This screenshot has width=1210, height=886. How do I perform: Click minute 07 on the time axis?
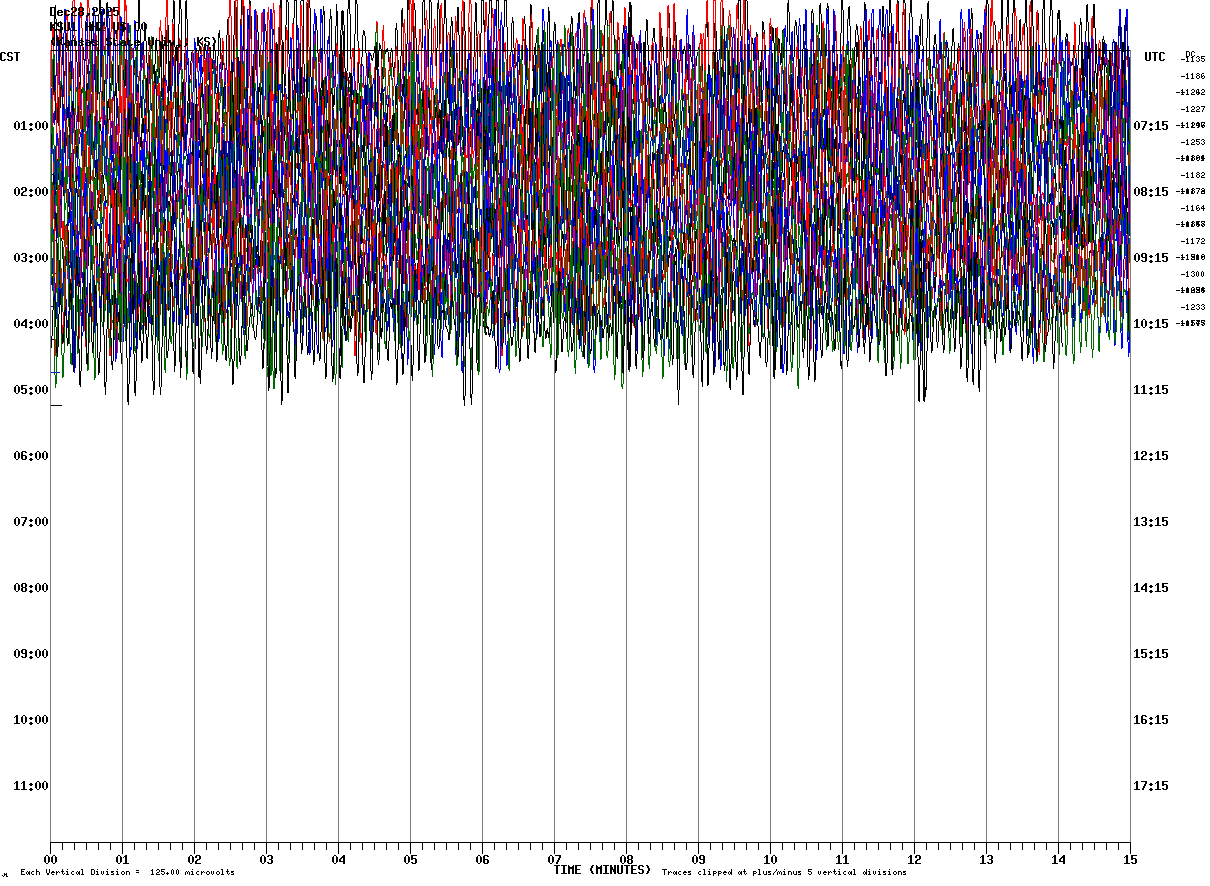click(x=554, y=860)
